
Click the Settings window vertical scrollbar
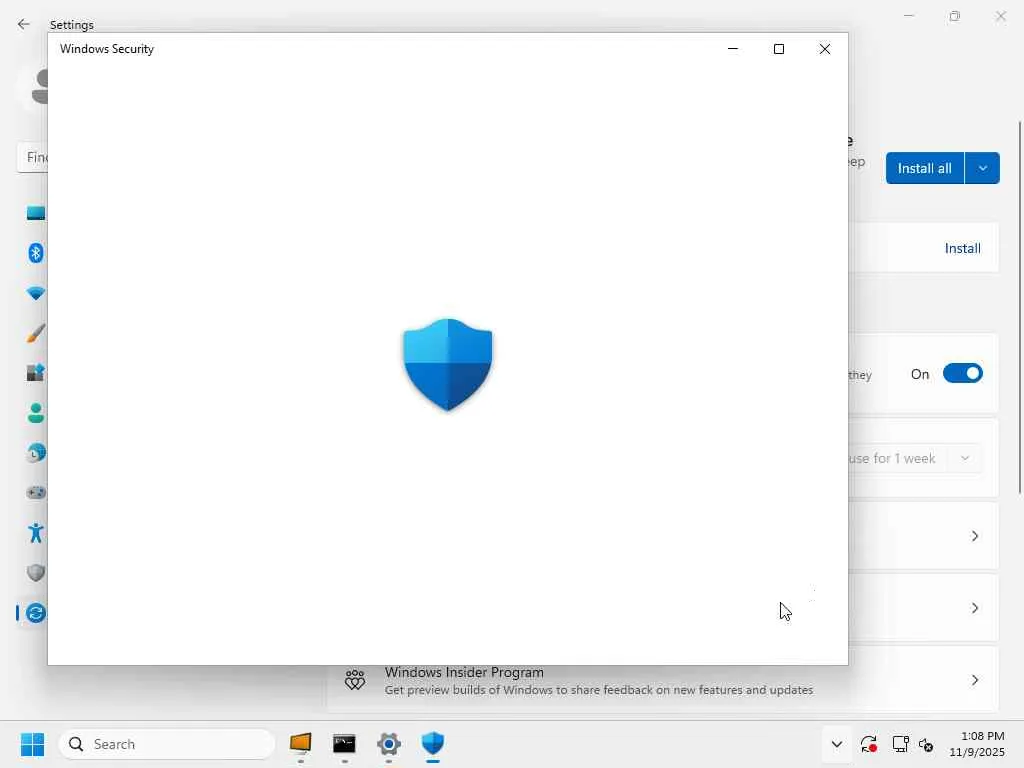(x=1019, y=307)
